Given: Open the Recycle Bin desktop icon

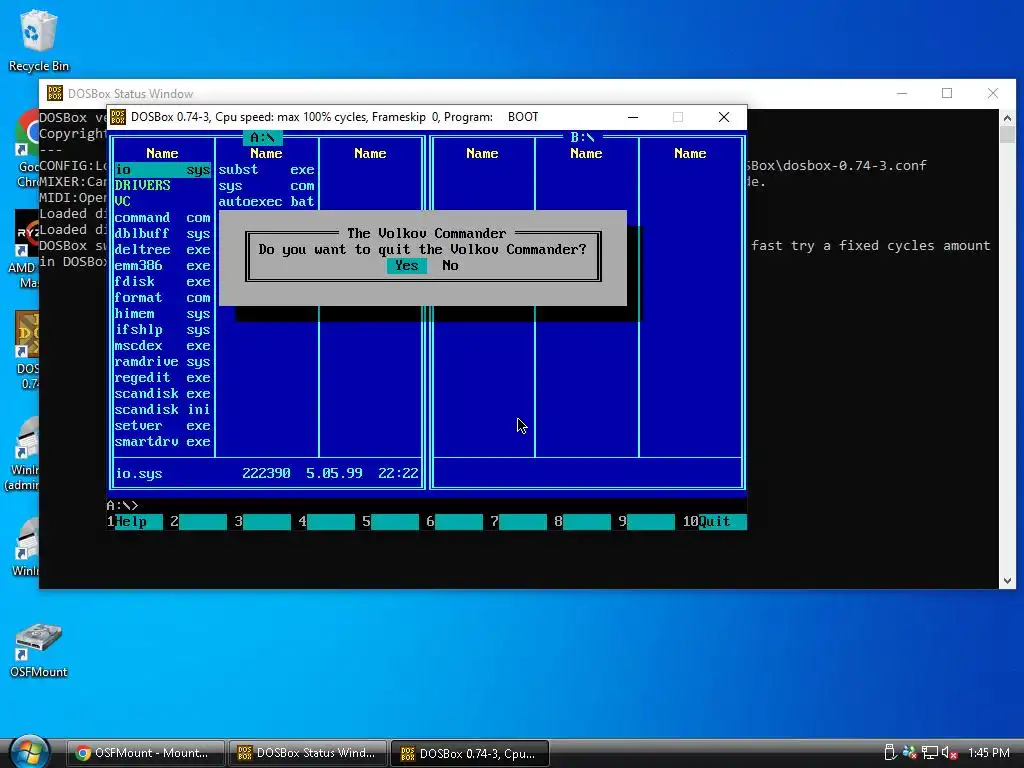Looking at the screenshot, I should tap(39, 40).
